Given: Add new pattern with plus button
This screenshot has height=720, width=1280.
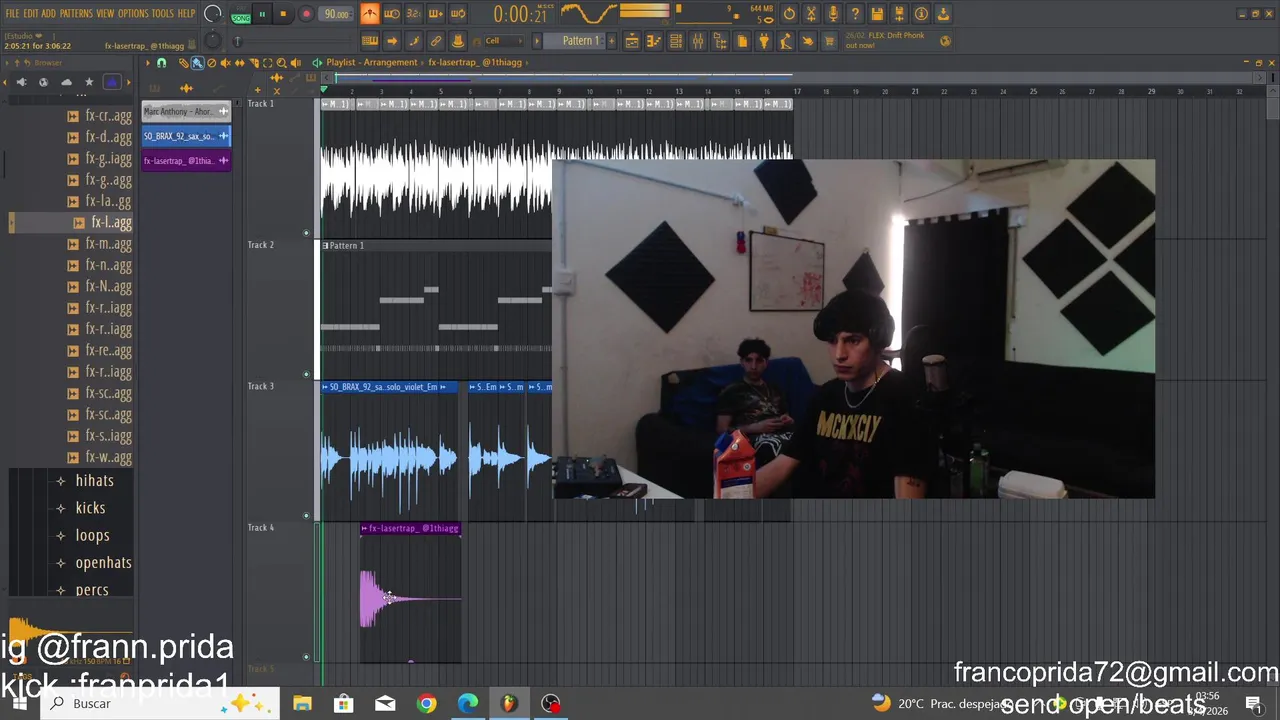Looking at the screenshot, I should coord(612,41).
